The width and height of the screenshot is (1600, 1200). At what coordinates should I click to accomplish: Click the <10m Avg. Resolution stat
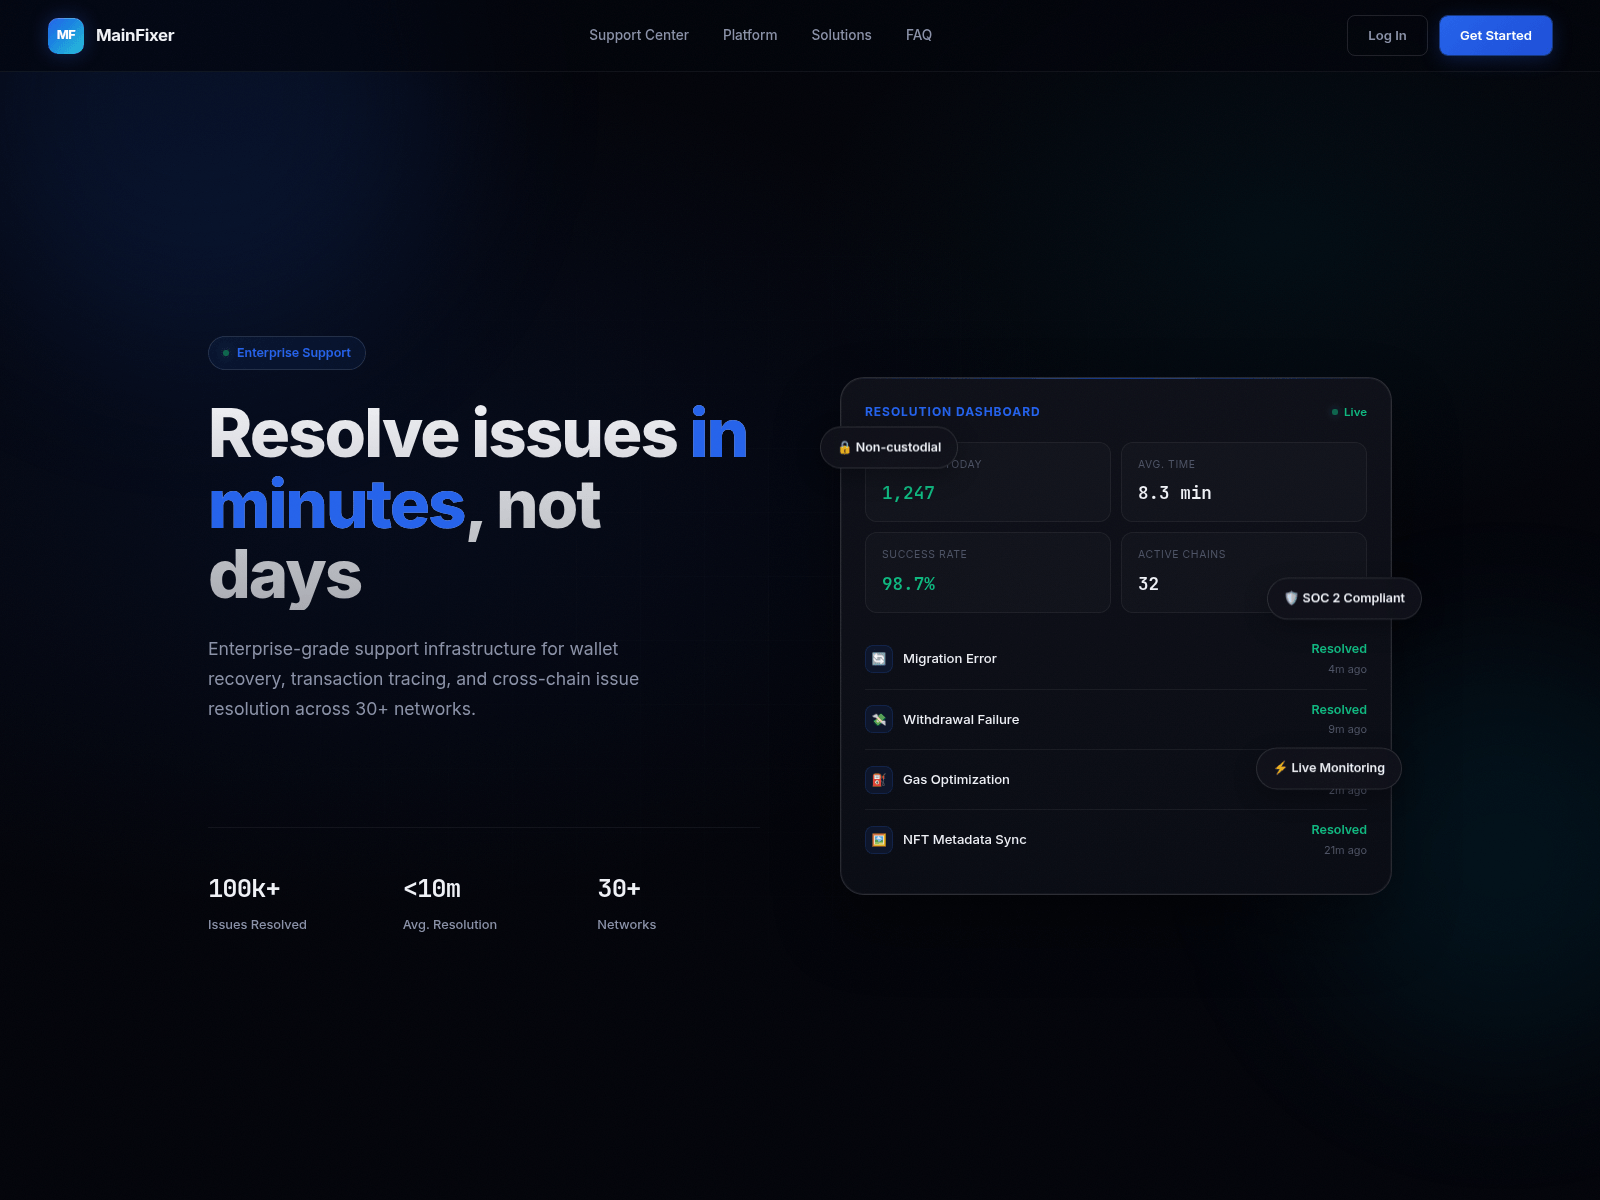tap(450, 903)
